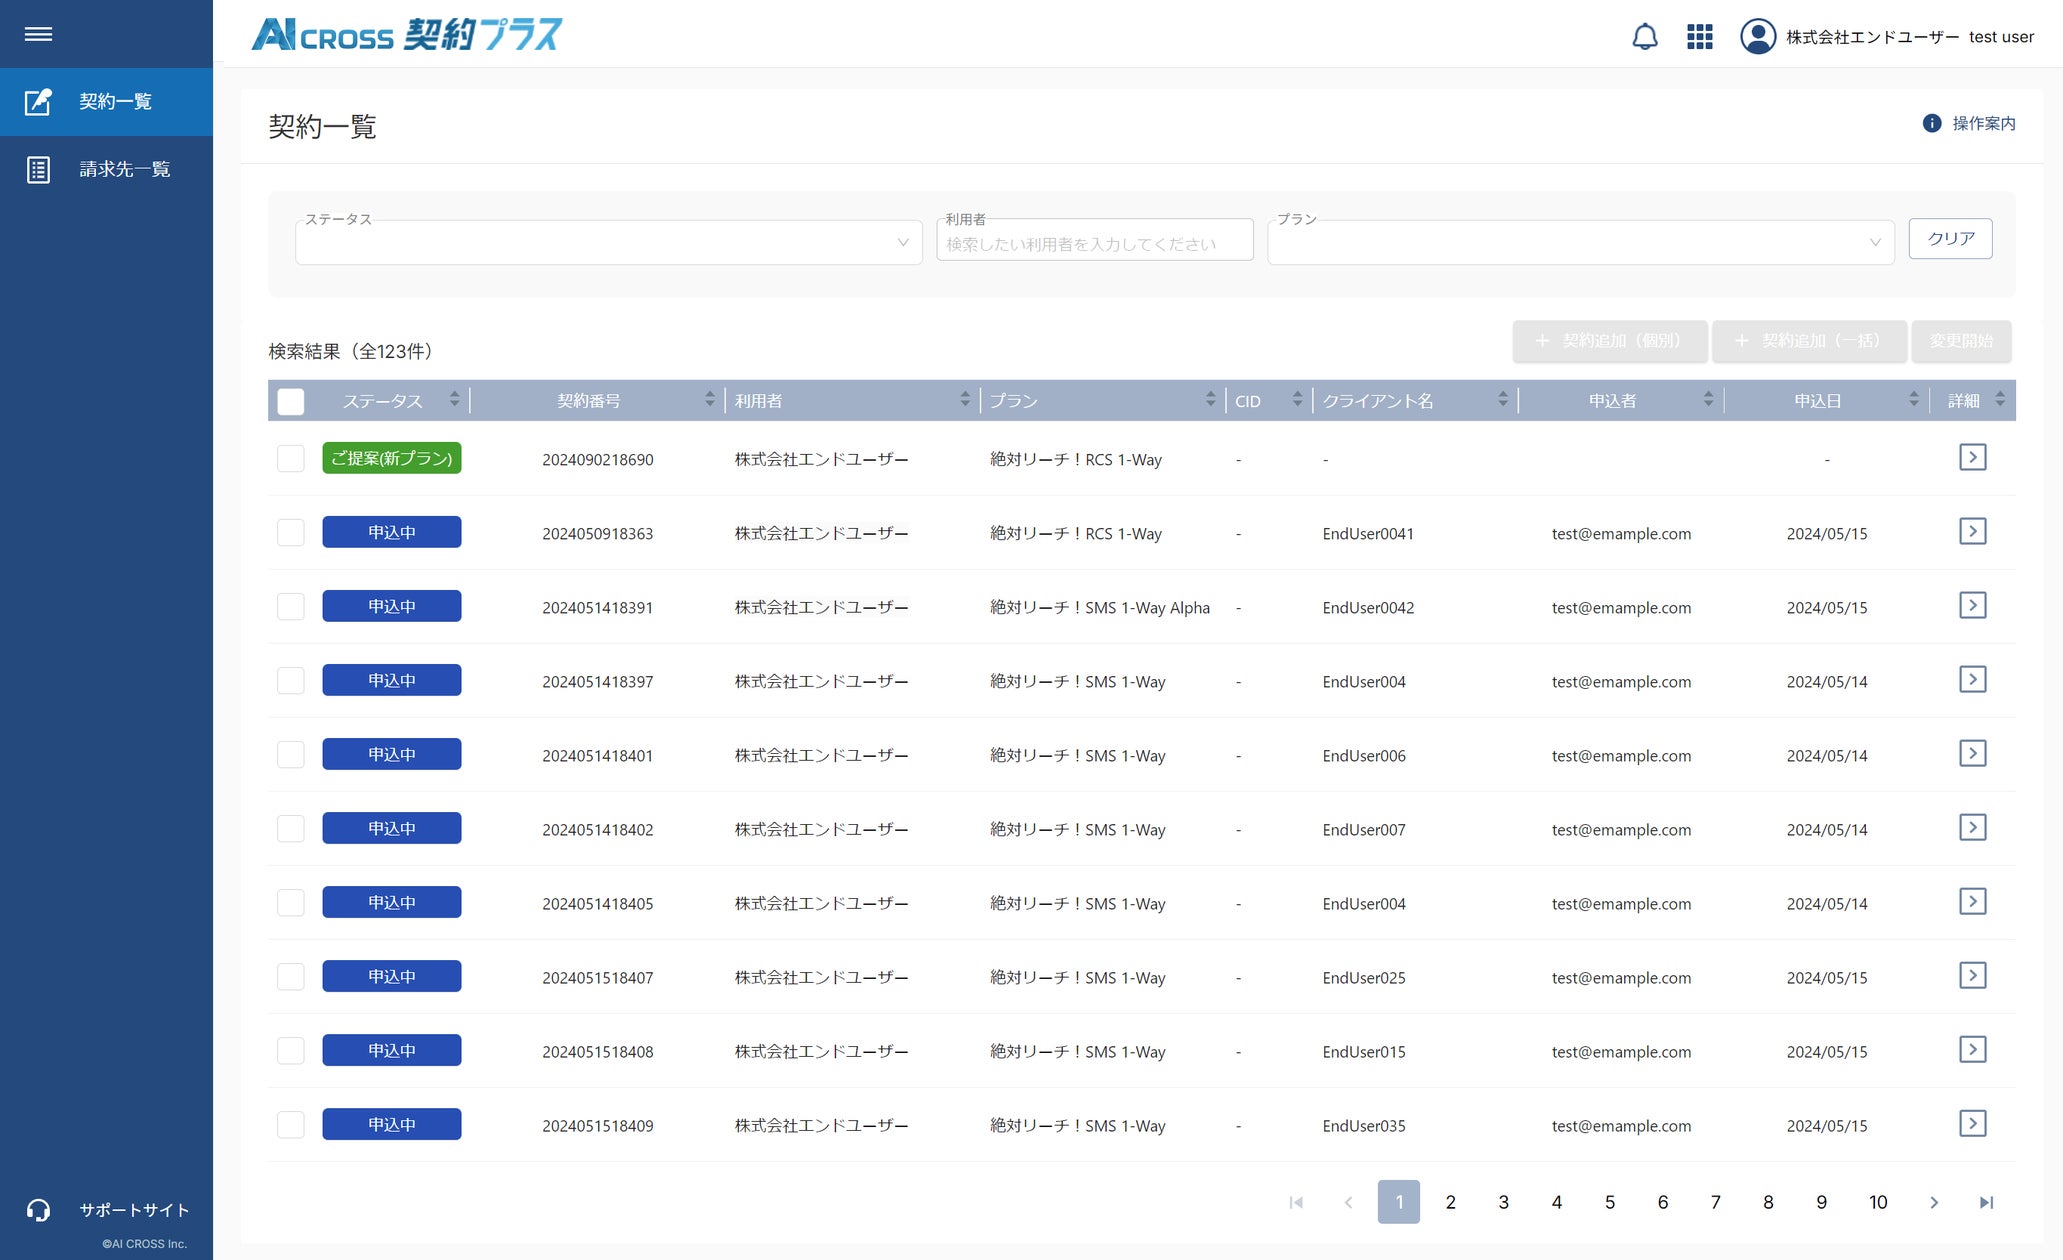Image resolution: width=2063 pixels, height=1260 pixels.
Task: Open 請求先一覧 in sidebar
Action: 124,170
